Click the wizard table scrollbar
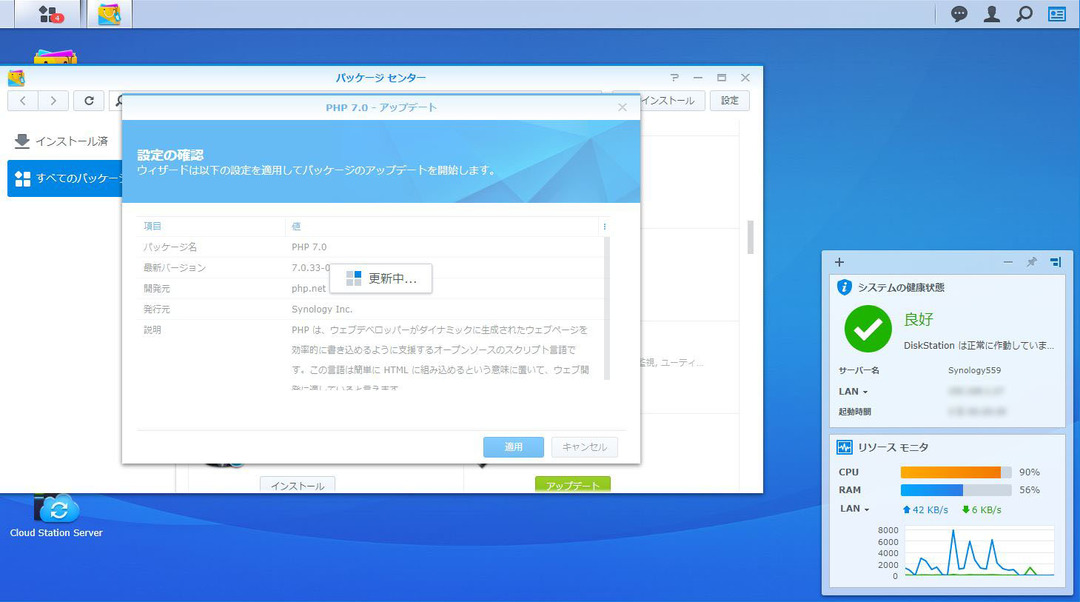 (x=607, y=308)
